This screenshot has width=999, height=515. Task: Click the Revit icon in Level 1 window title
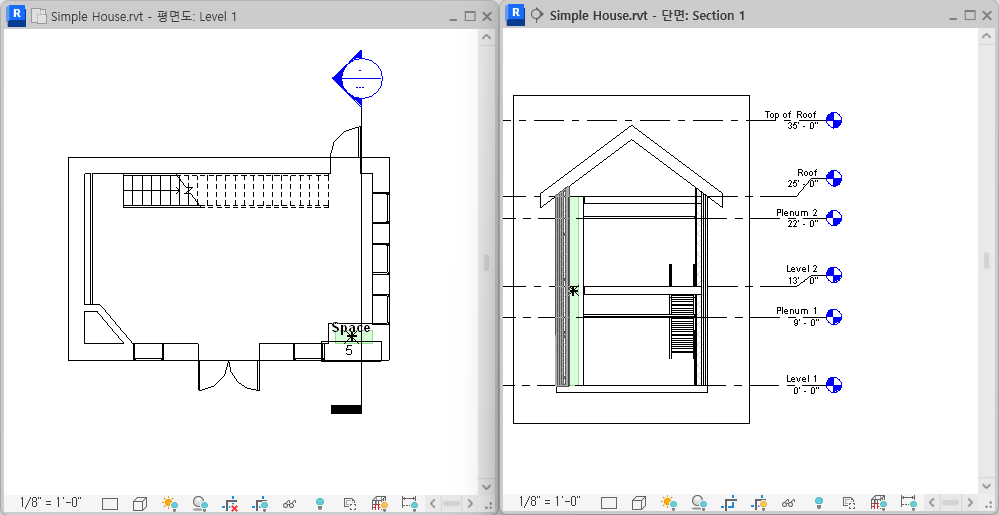point(17,15)
